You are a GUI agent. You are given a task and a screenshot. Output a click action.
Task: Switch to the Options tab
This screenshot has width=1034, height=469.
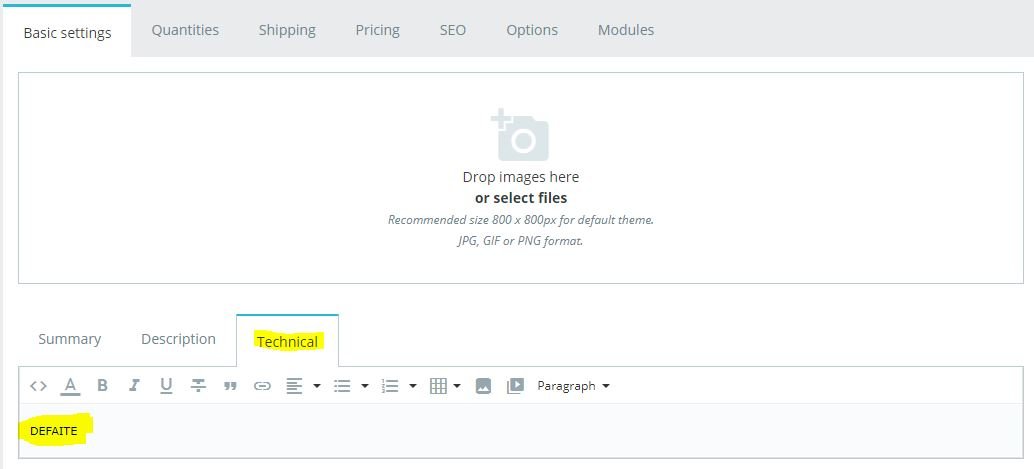point(532,30)
